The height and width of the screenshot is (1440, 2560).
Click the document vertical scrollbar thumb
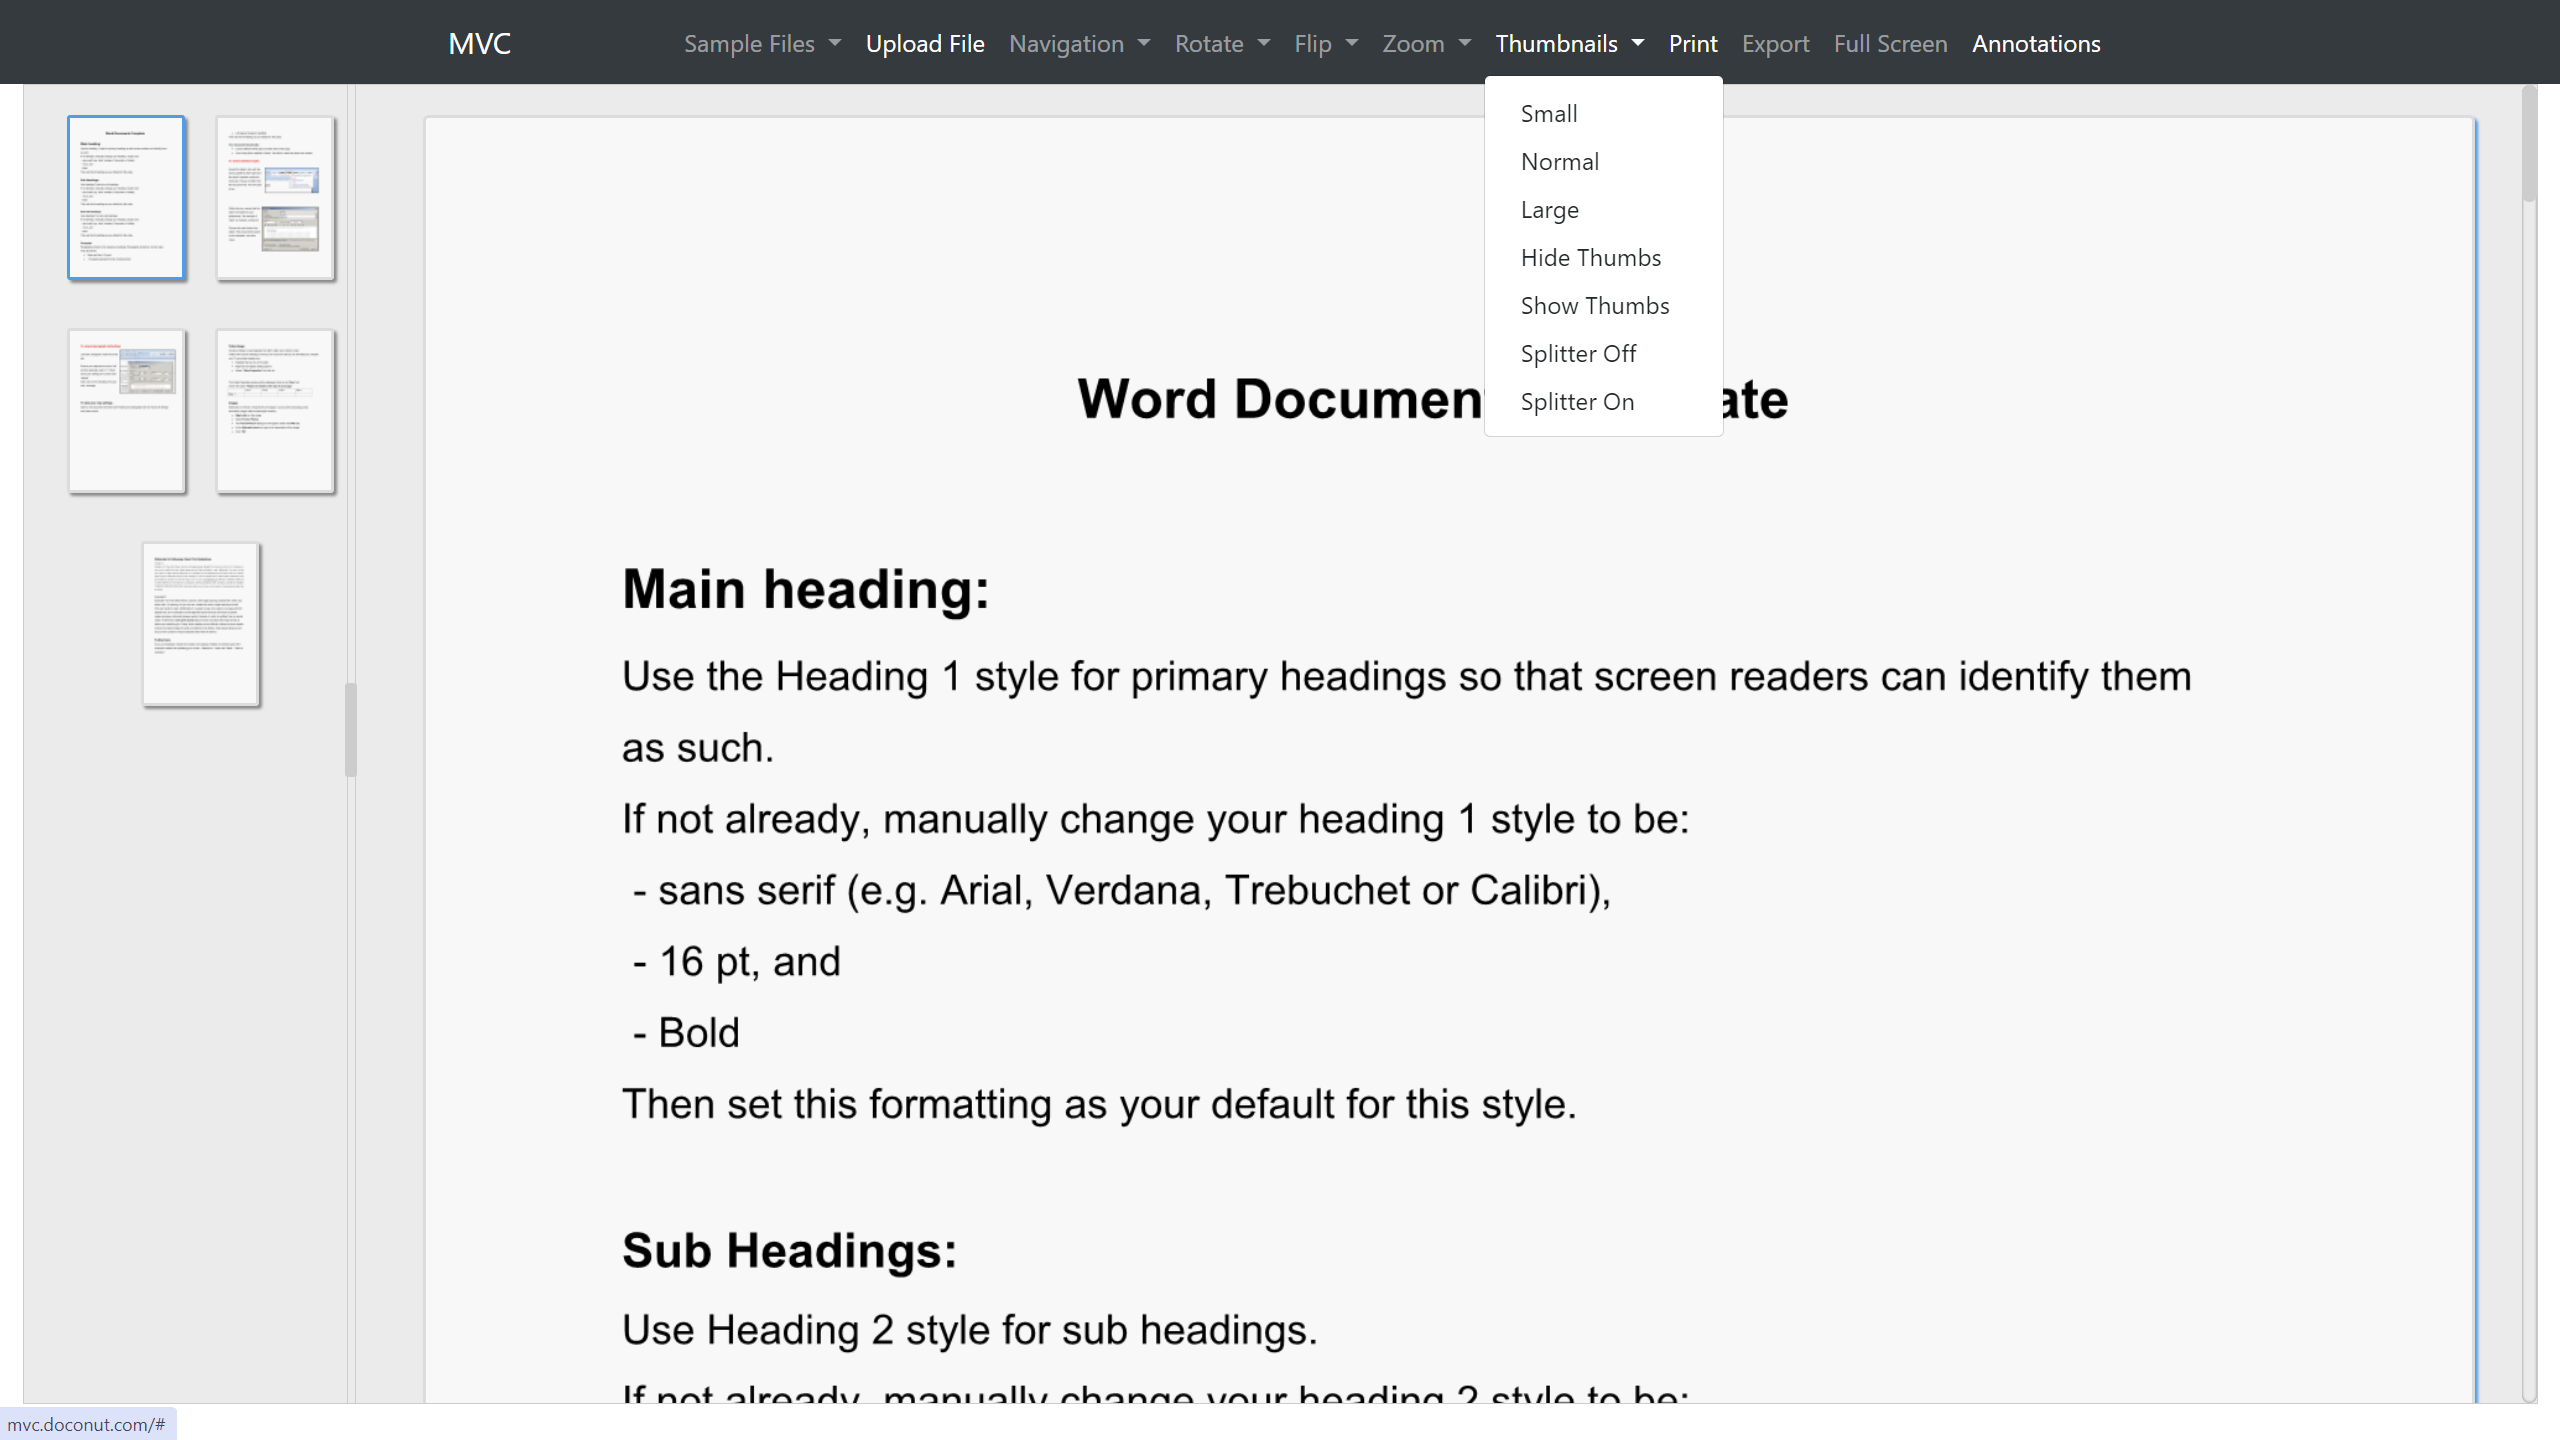pos(2529,145)
